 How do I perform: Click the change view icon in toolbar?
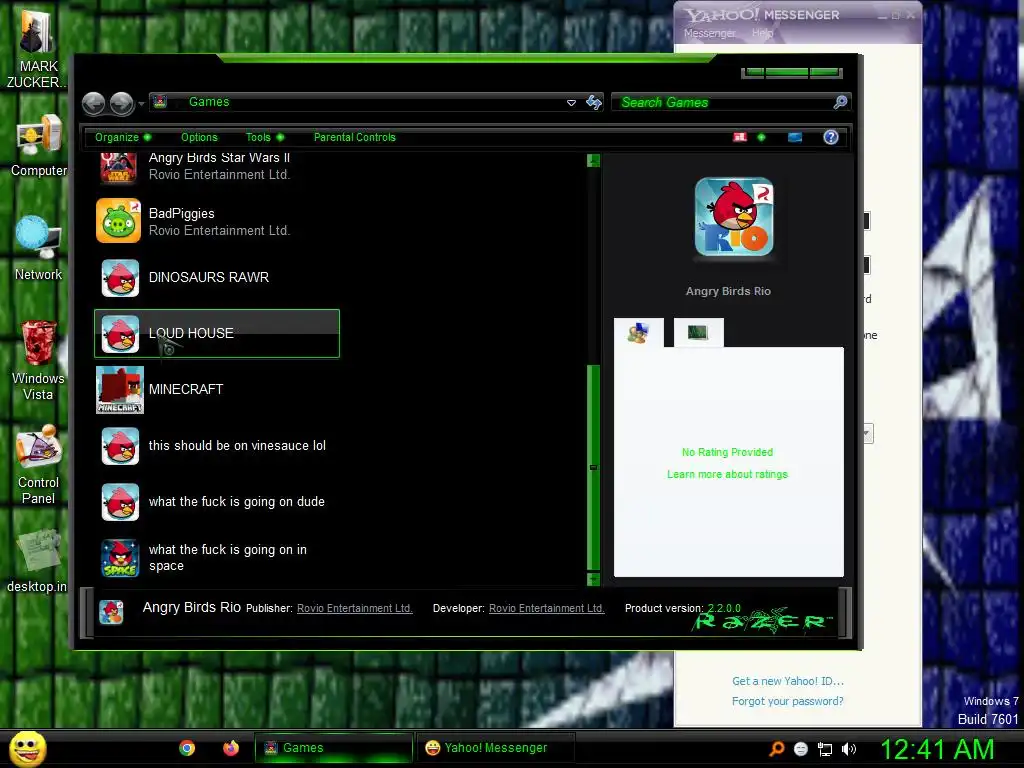740,137
